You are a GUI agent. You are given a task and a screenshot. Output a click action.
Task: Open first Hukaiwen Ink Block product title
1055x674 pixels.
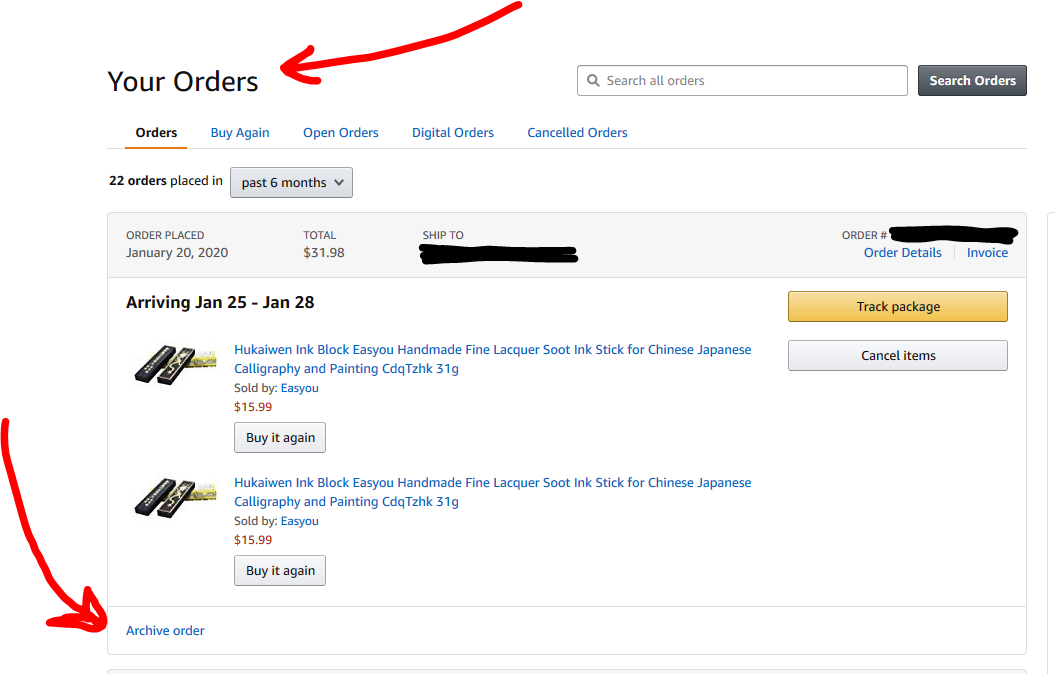click(492, 350)
